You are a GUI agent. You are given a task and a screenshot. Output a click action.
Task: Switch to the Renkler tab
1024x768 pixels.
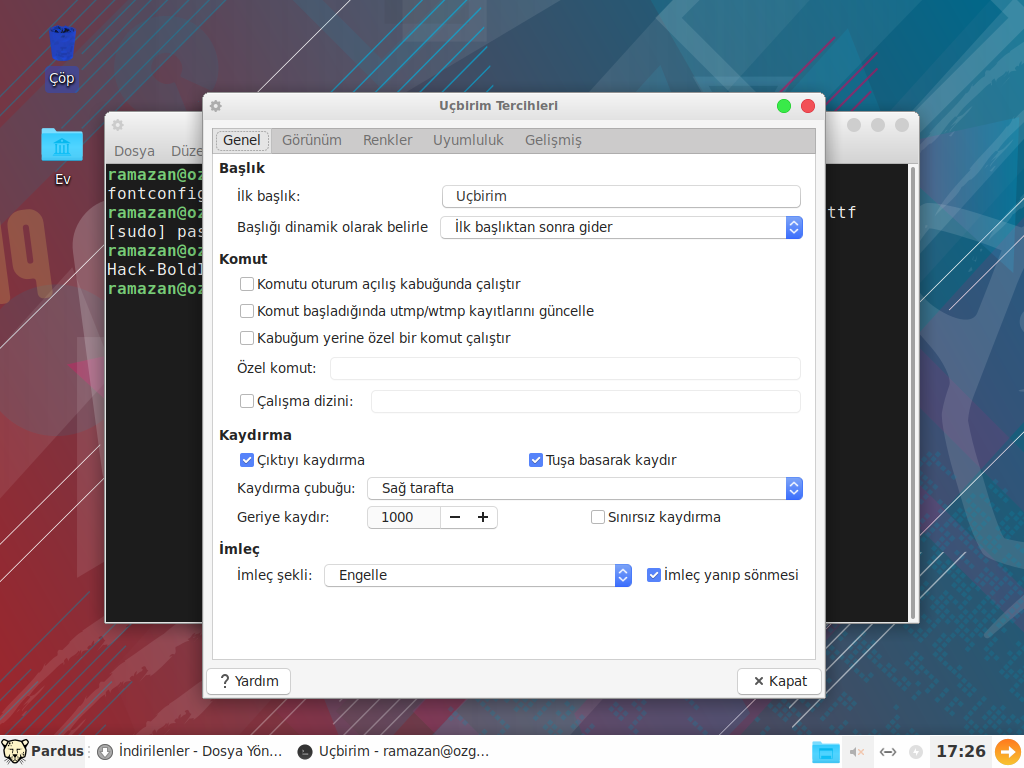[387, 140]
